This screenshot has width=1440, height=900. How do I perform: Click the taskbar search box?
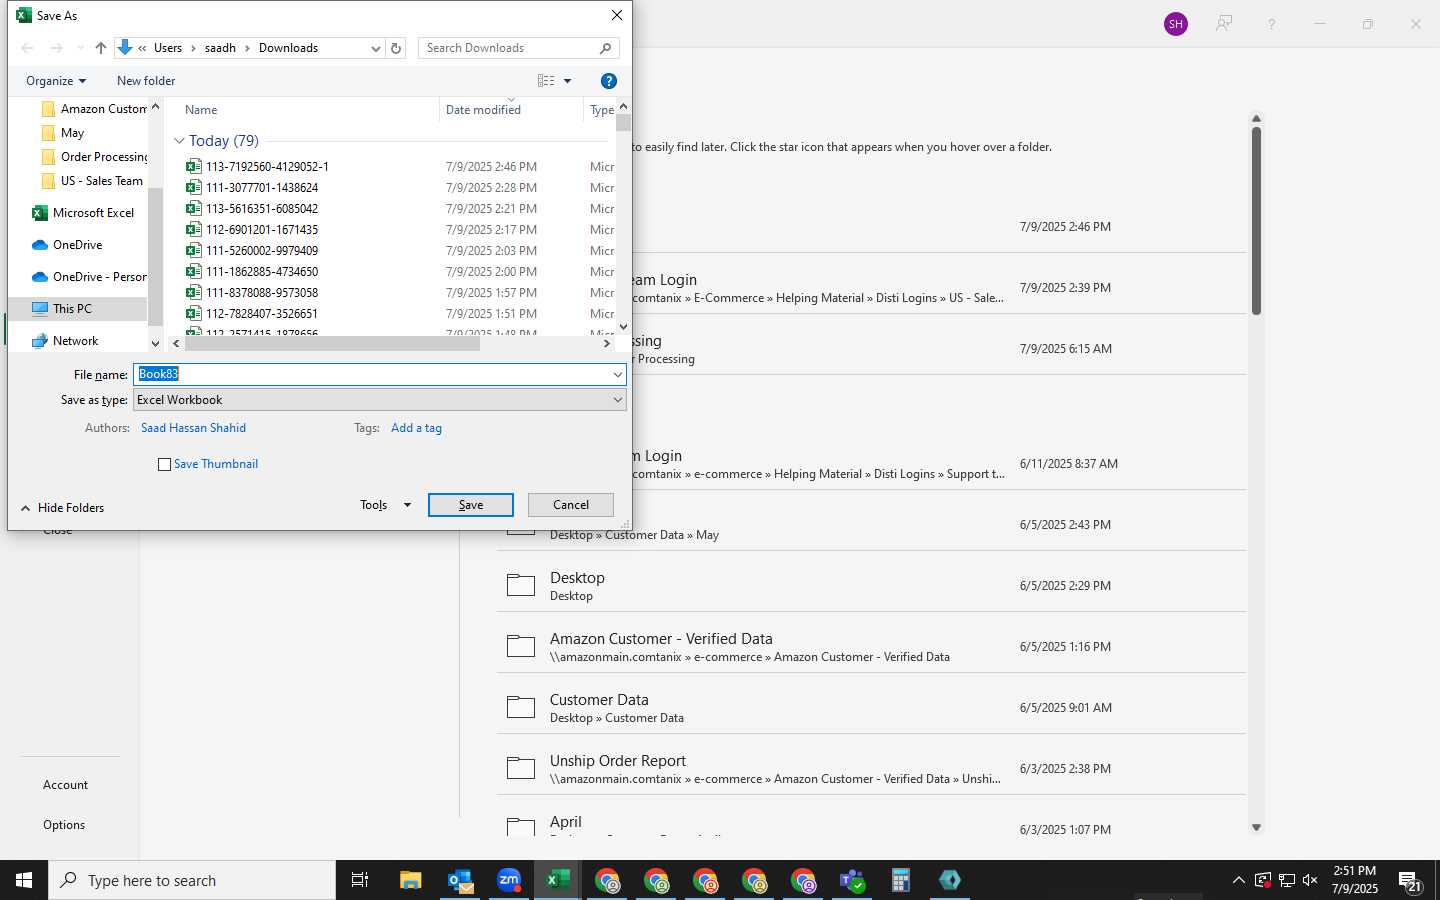[192, 880]
